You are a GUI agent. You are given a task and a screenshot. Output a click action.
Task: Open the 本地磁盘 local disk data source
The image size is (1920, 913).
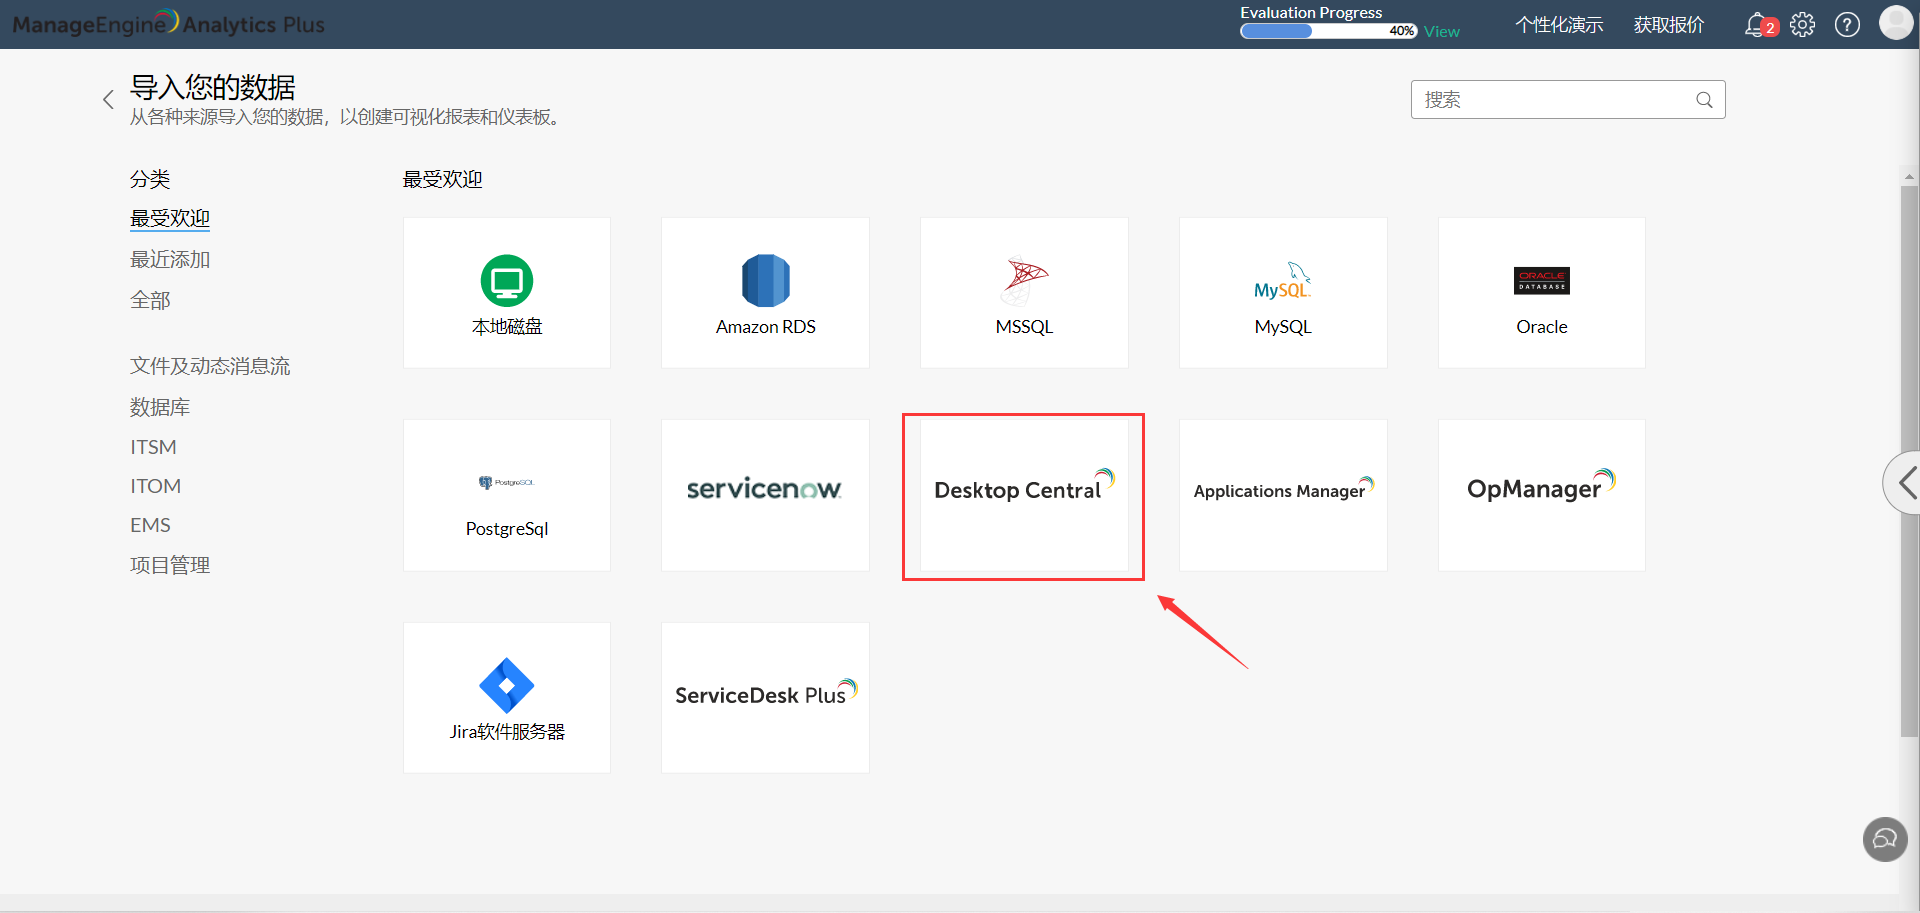[507, 293]
